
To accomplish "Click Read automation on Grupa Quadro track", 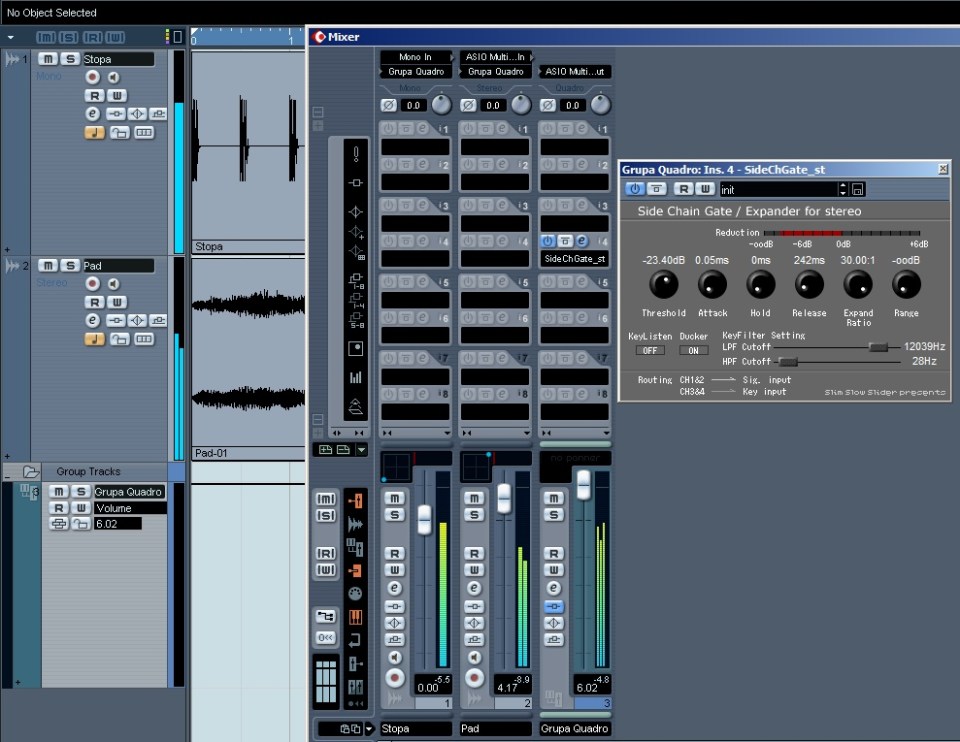I will point(58,508).
